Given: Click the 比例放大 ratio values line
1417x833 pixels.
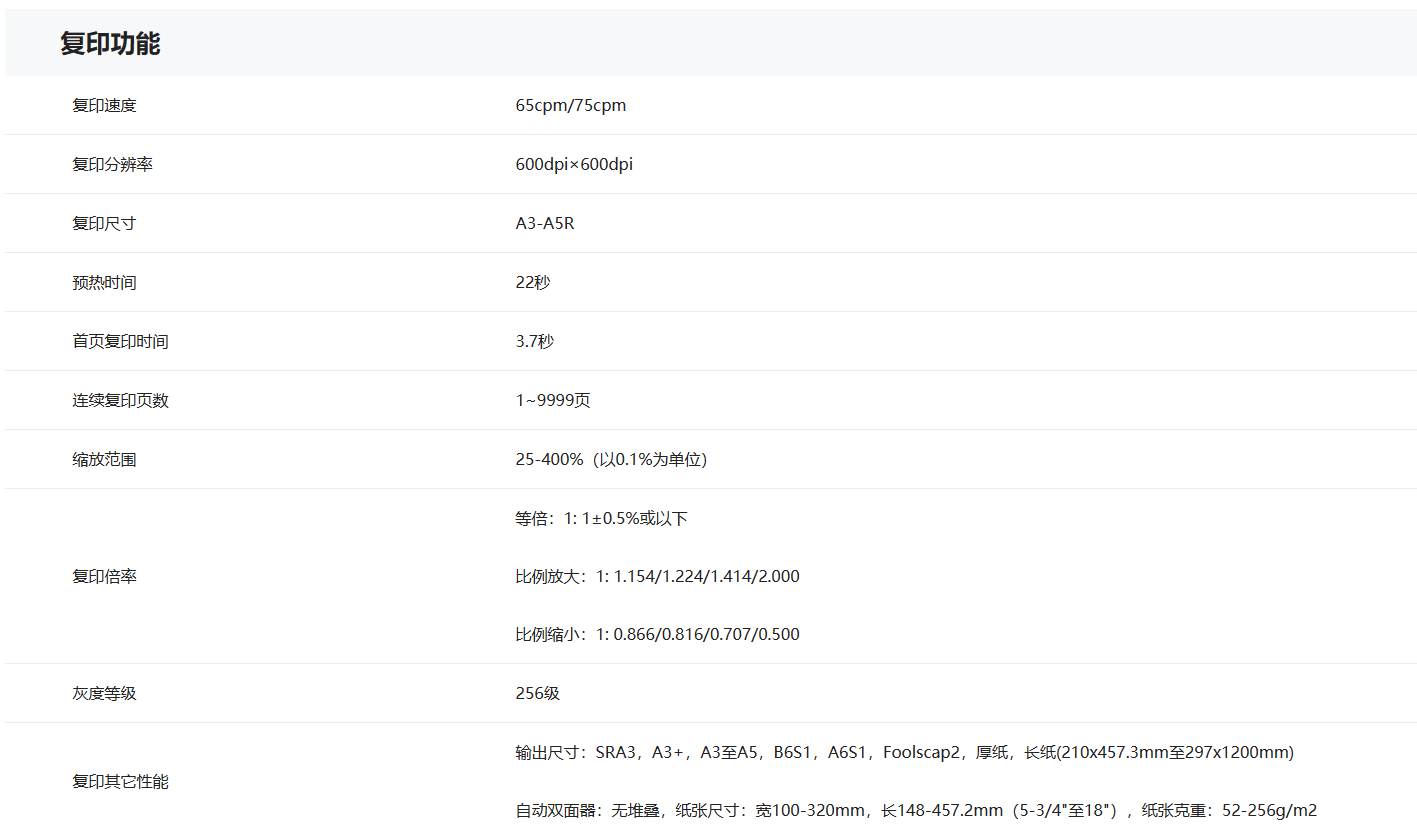Looking at the screenshot, I should 657,576.
